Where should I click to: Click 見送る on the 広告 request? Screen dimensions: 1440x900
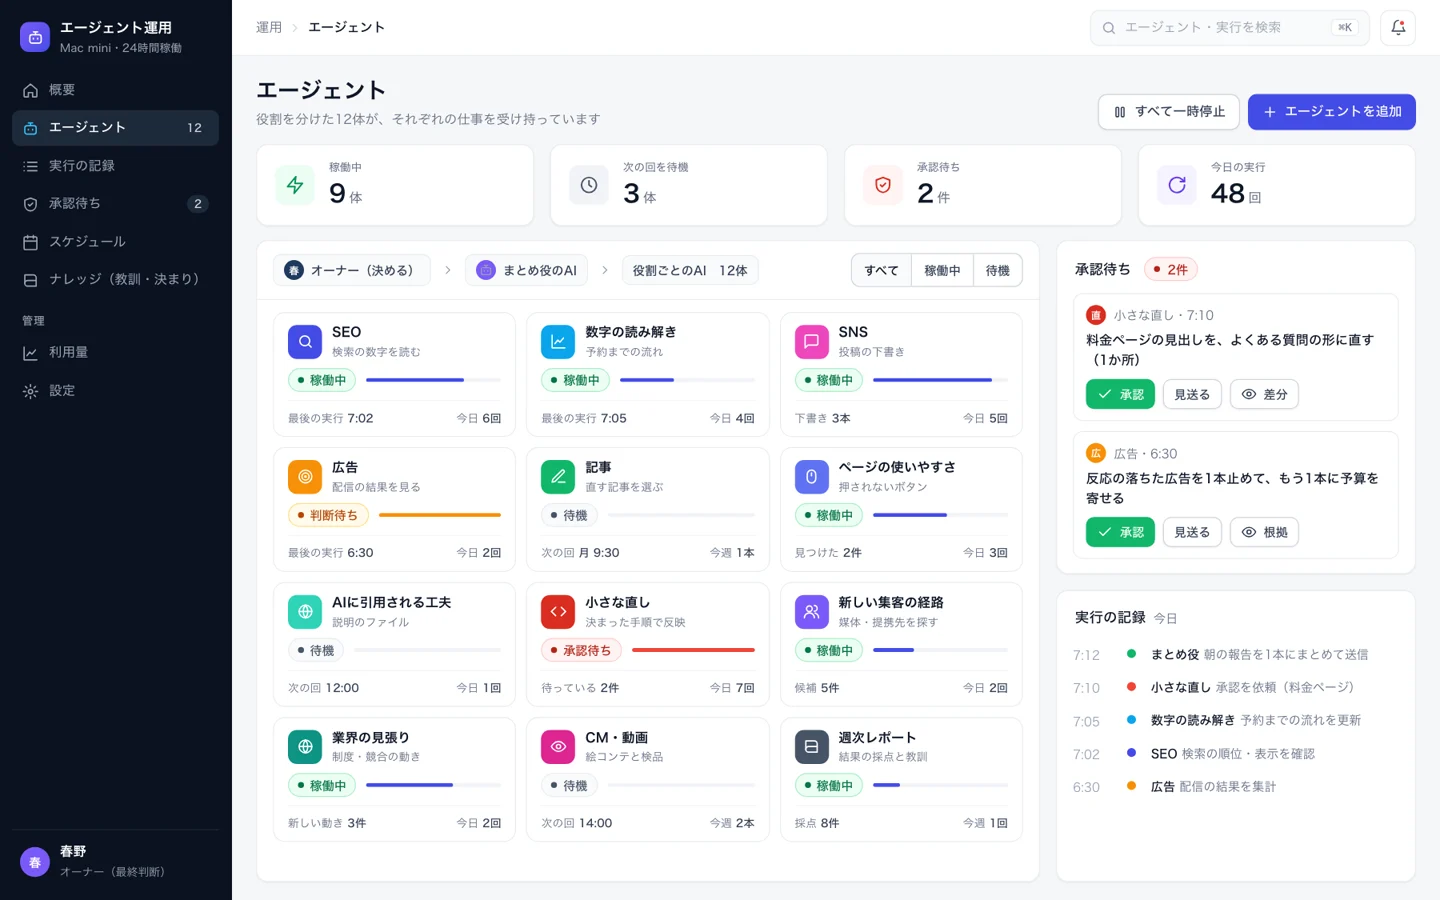pyautogui.click(x=1192, y=532)
